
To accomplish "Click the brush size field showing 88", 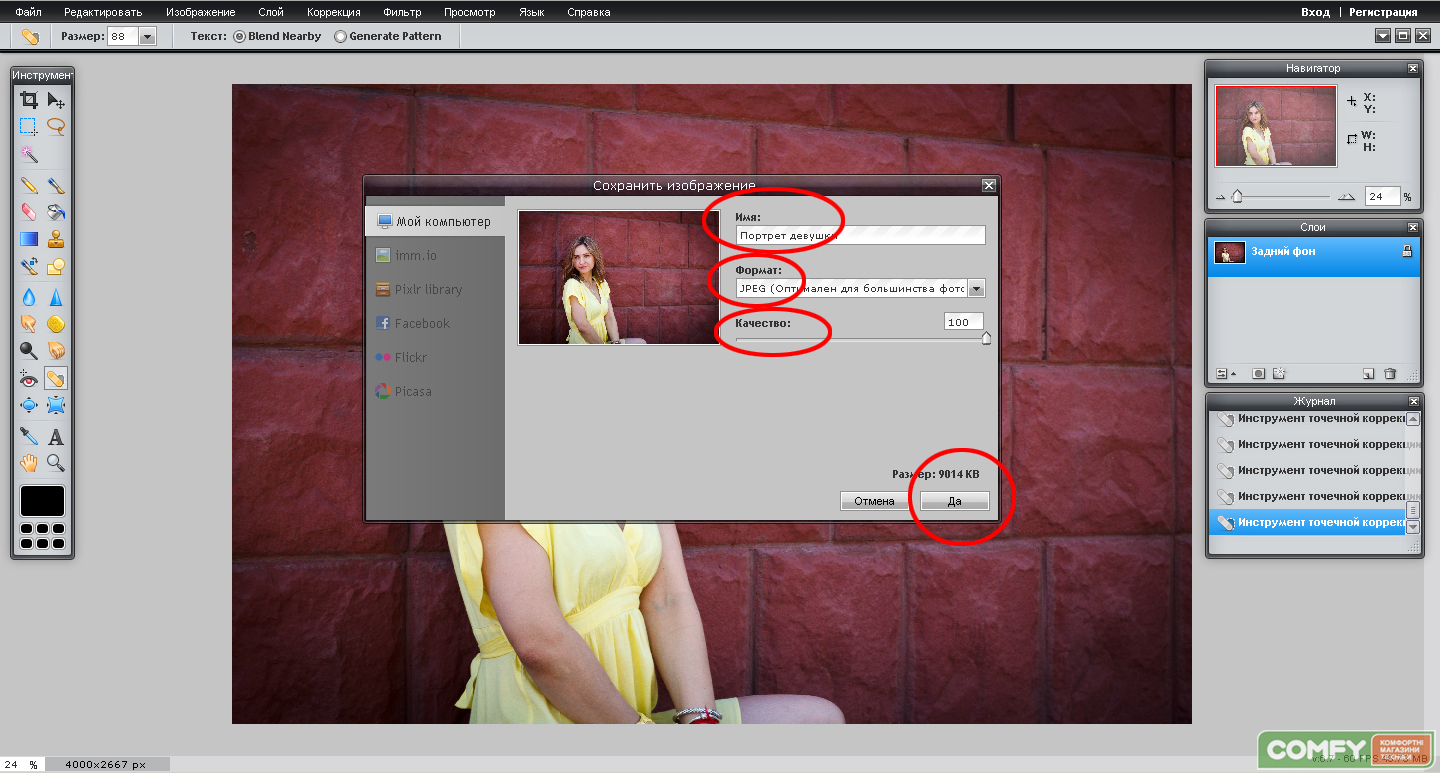I will [x=123, y=36].
